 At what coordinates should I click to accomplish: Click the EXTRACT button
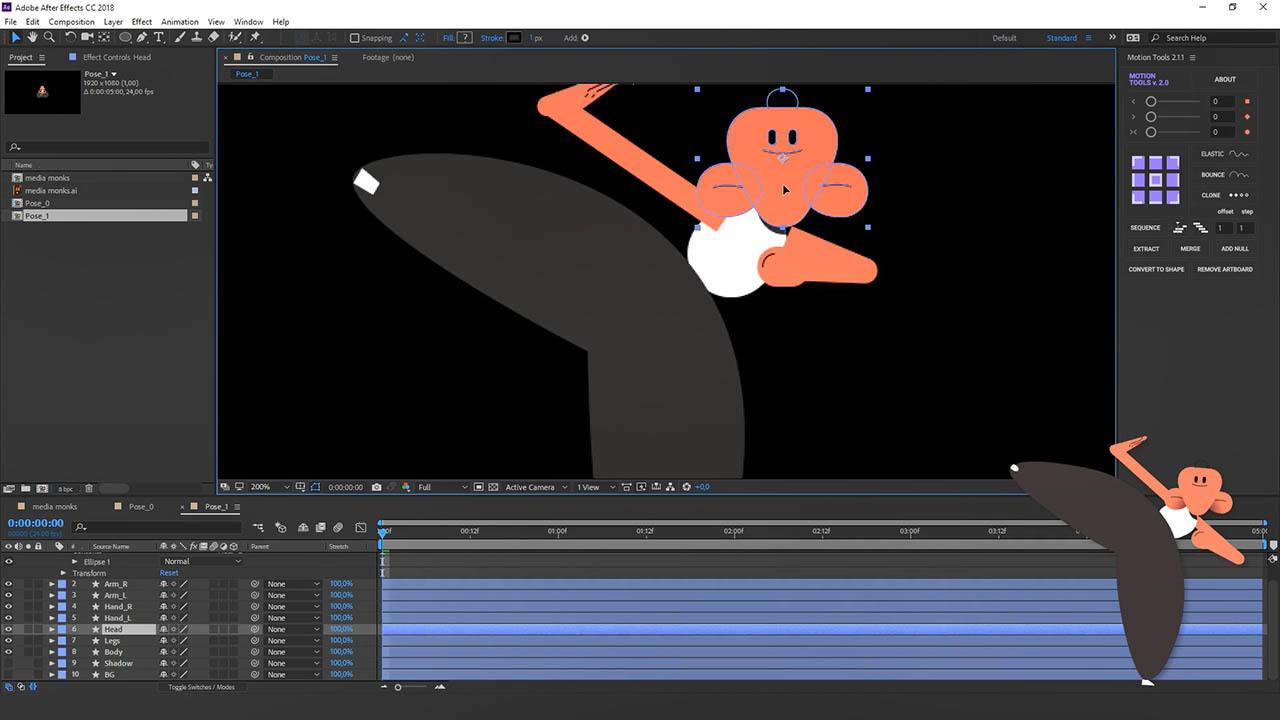click(x=1146, y=249)
